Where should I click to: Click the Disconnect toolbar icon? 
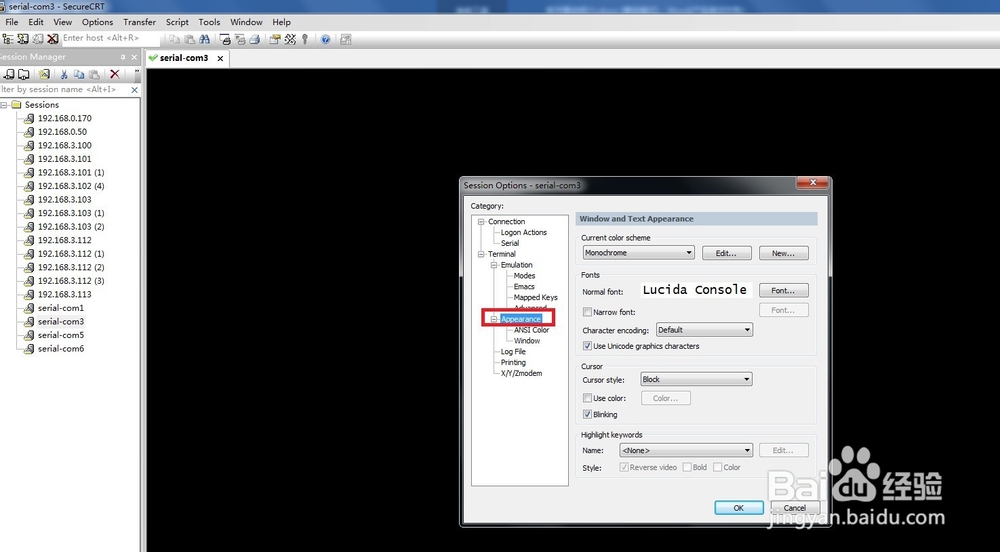click(x=52, y=39)
